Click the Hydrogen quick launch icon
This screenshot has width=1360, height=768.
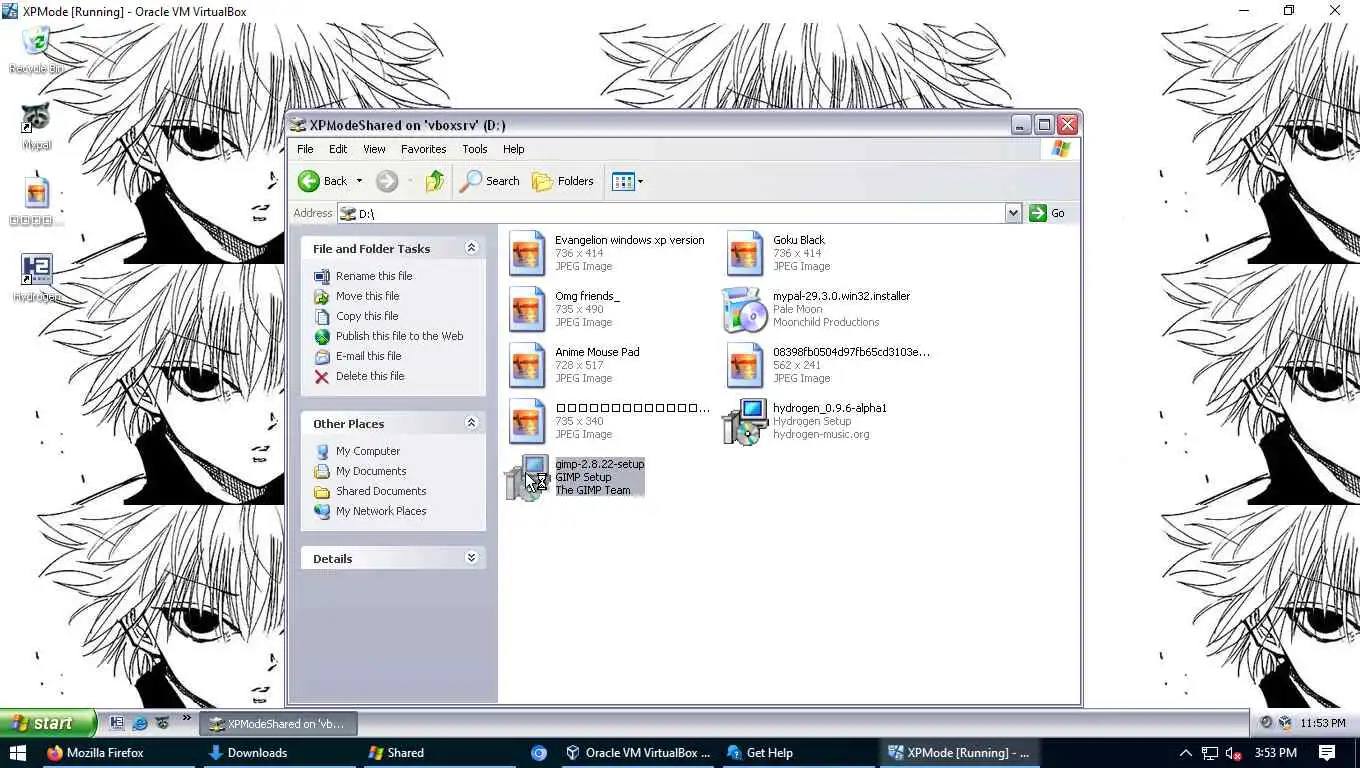tap(117, 723)
